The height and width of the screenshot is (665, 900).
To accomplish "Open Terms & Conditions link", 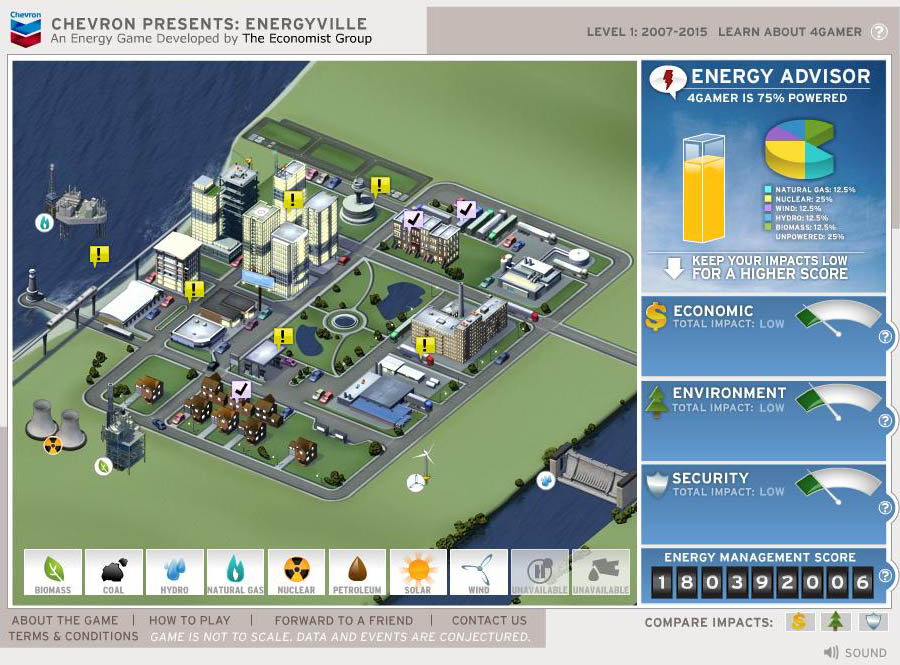I will (x=73, y=636).
